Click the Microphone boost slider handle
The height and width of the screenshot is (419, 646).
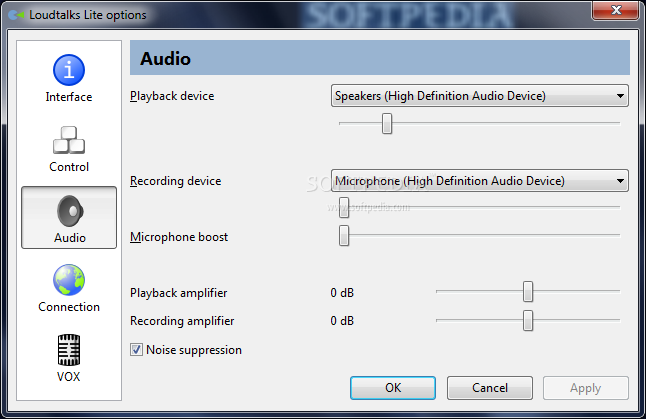tap(344, 236)
